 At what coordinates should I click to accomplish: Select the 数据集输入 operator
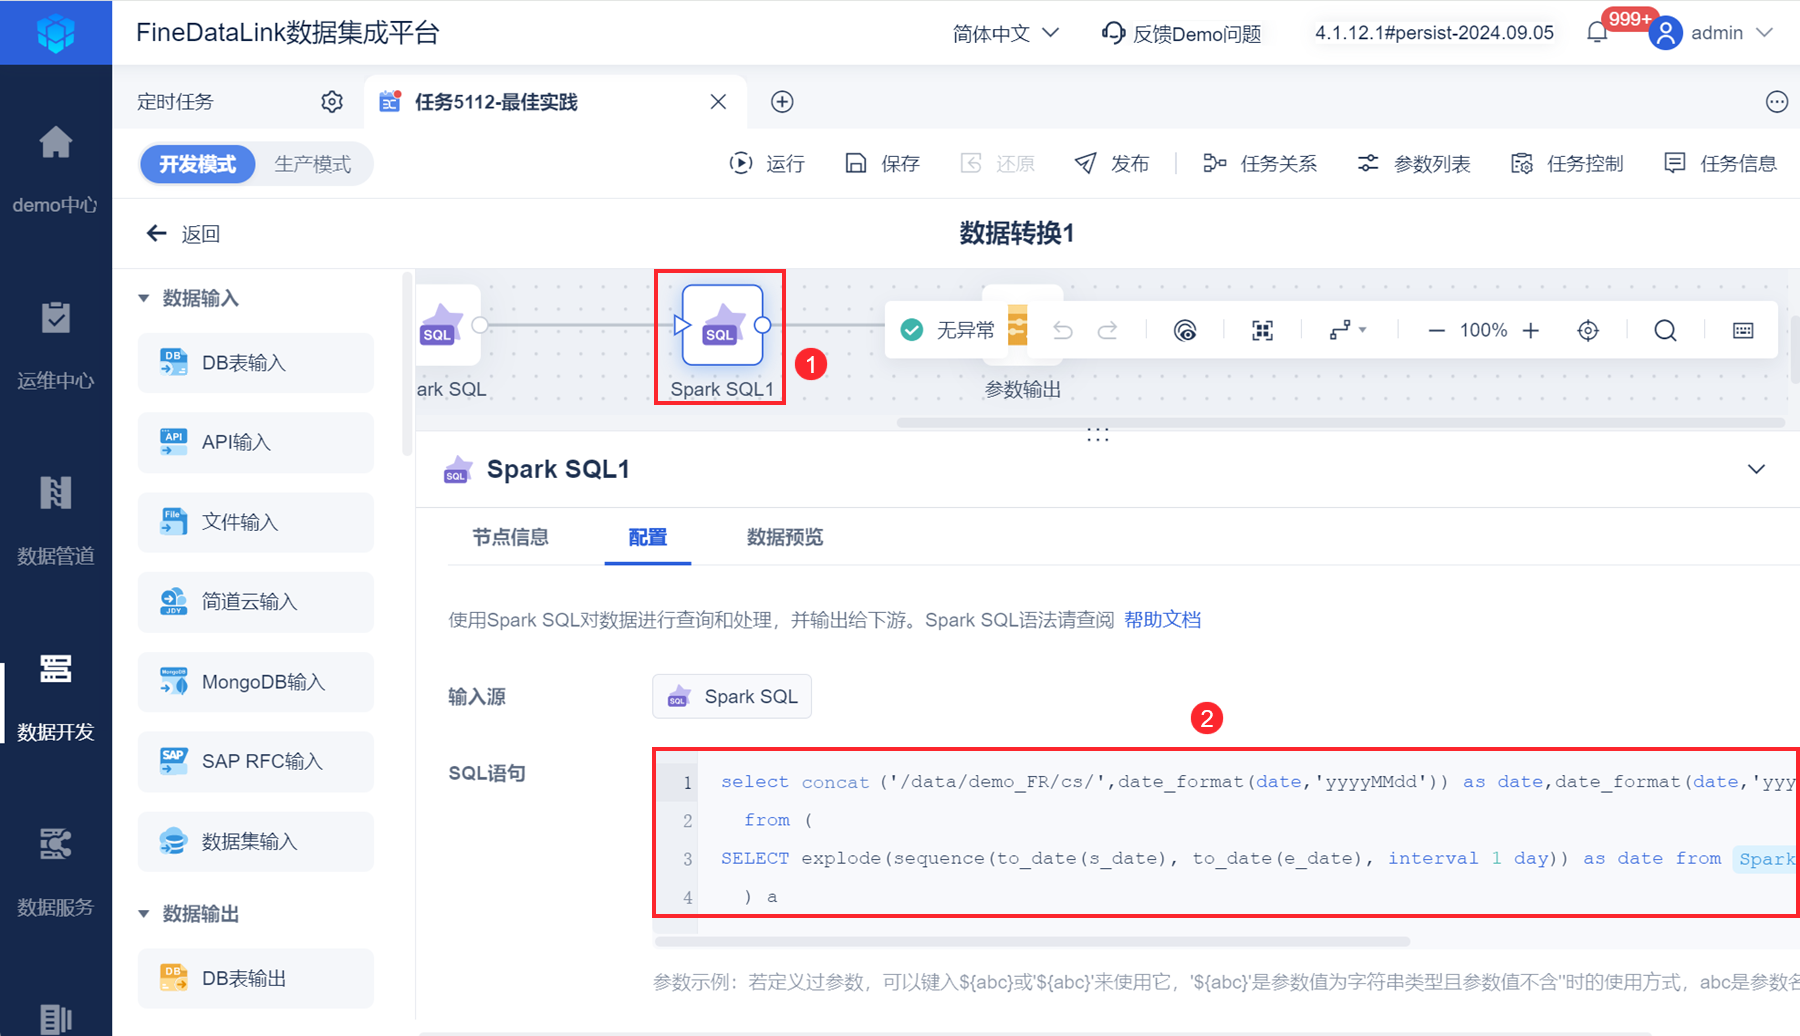[x=256, y=841]
